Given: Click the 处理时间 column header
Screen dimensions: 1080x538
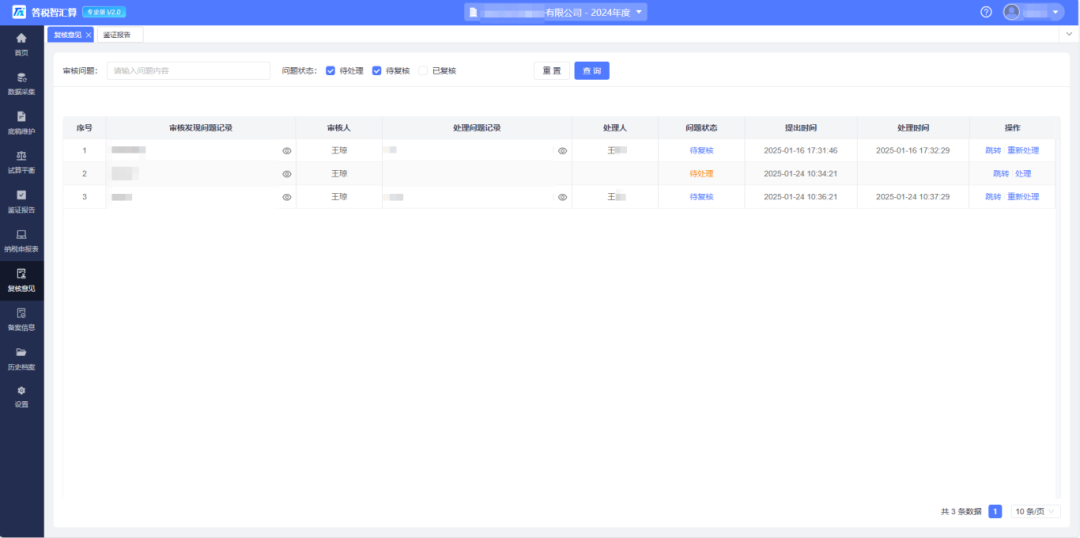Looking at the screenshot, I should tap(913, 128).
